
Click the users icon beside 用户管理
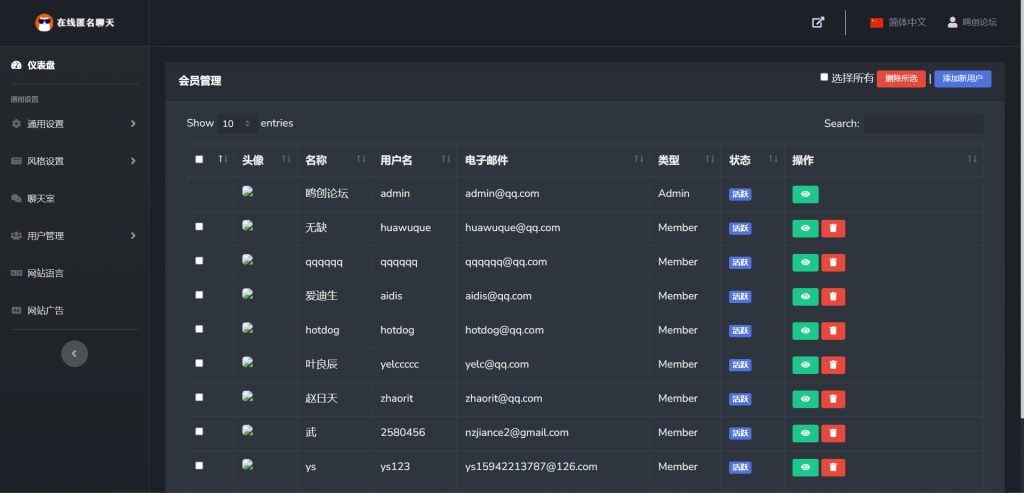[x=16, y=236]
